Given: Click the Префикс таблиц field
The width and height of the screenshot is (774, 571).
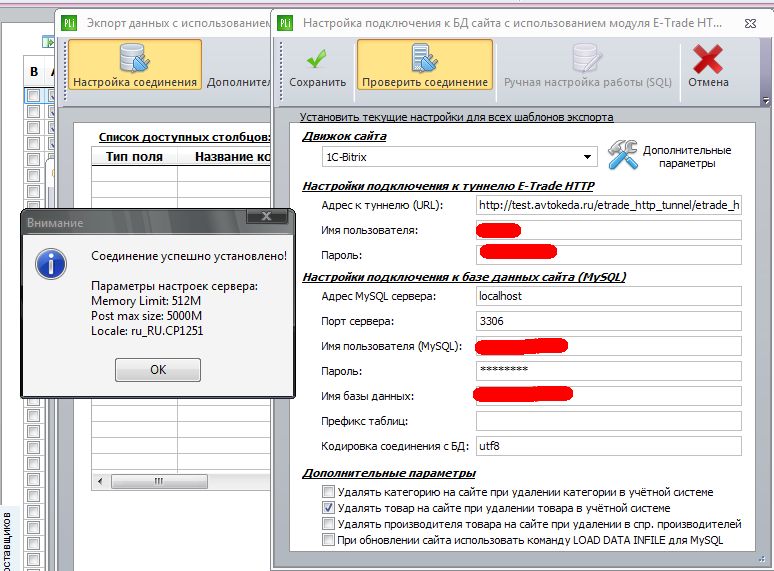Looking at the screenshot, I should pos(609,421).
